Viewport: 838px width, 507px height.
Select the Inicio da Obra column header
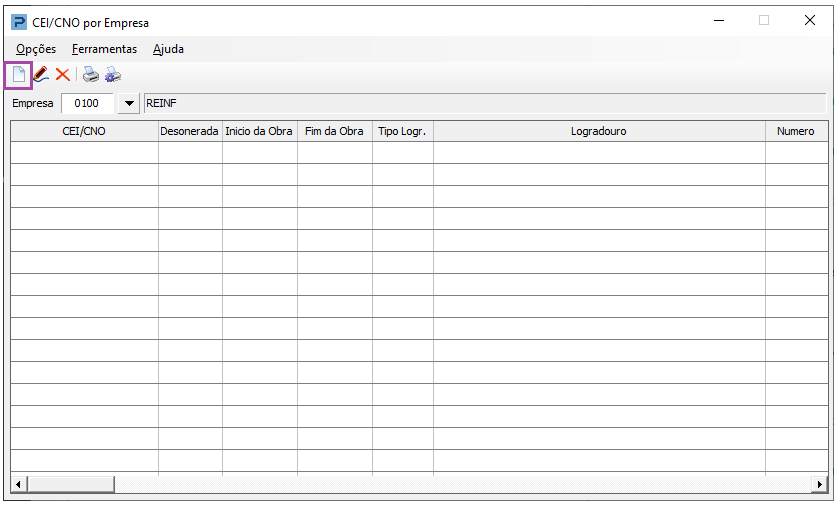[259, 131]
